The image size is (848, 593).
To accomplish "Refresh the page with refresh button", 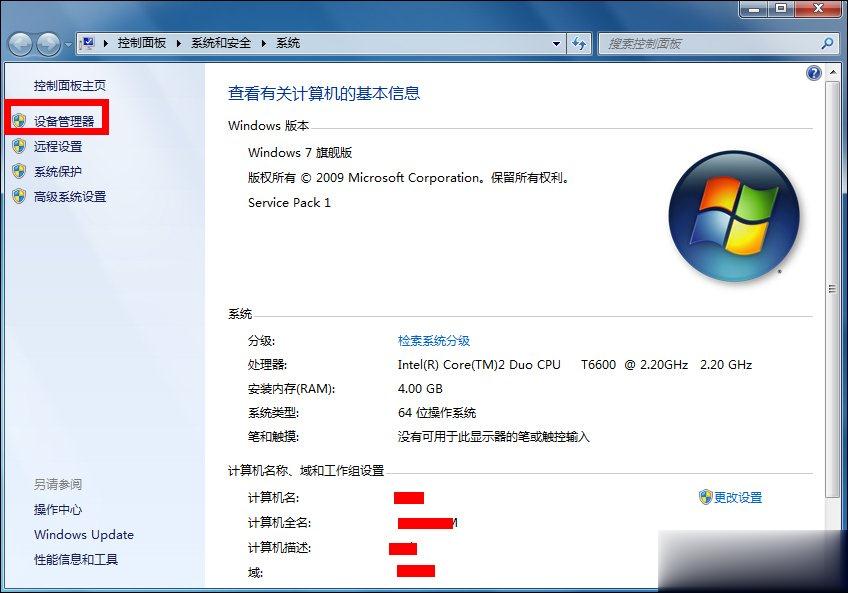I will pos(579,44).
